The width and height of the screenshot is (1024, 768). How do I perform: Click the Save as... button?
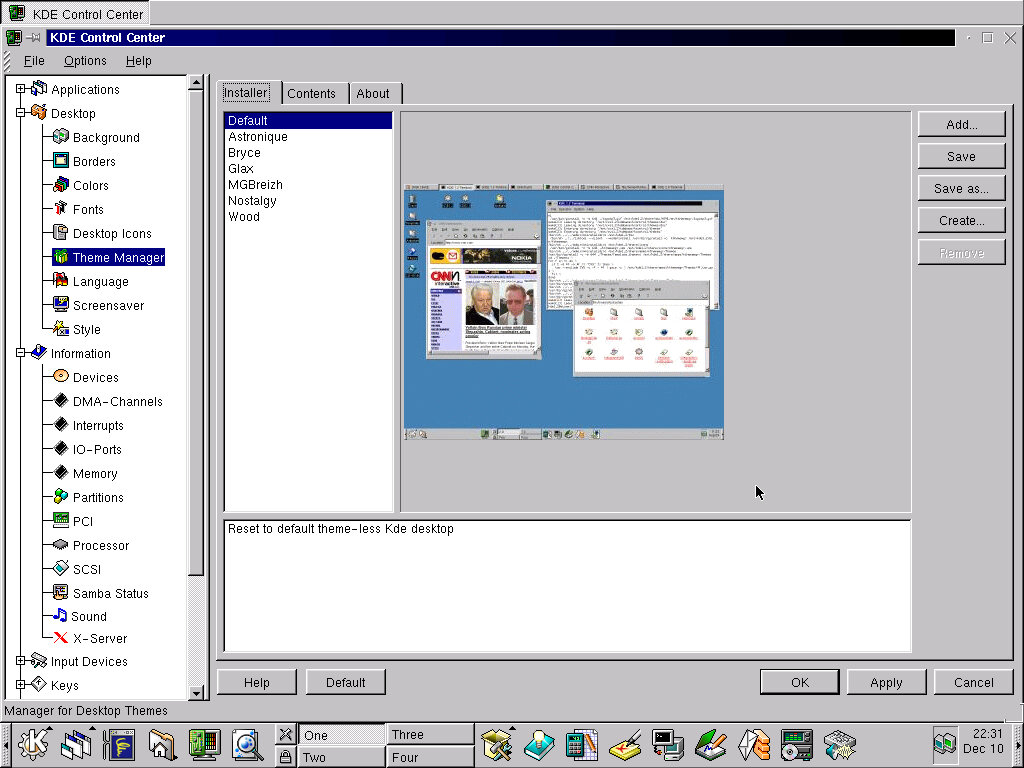961,188
